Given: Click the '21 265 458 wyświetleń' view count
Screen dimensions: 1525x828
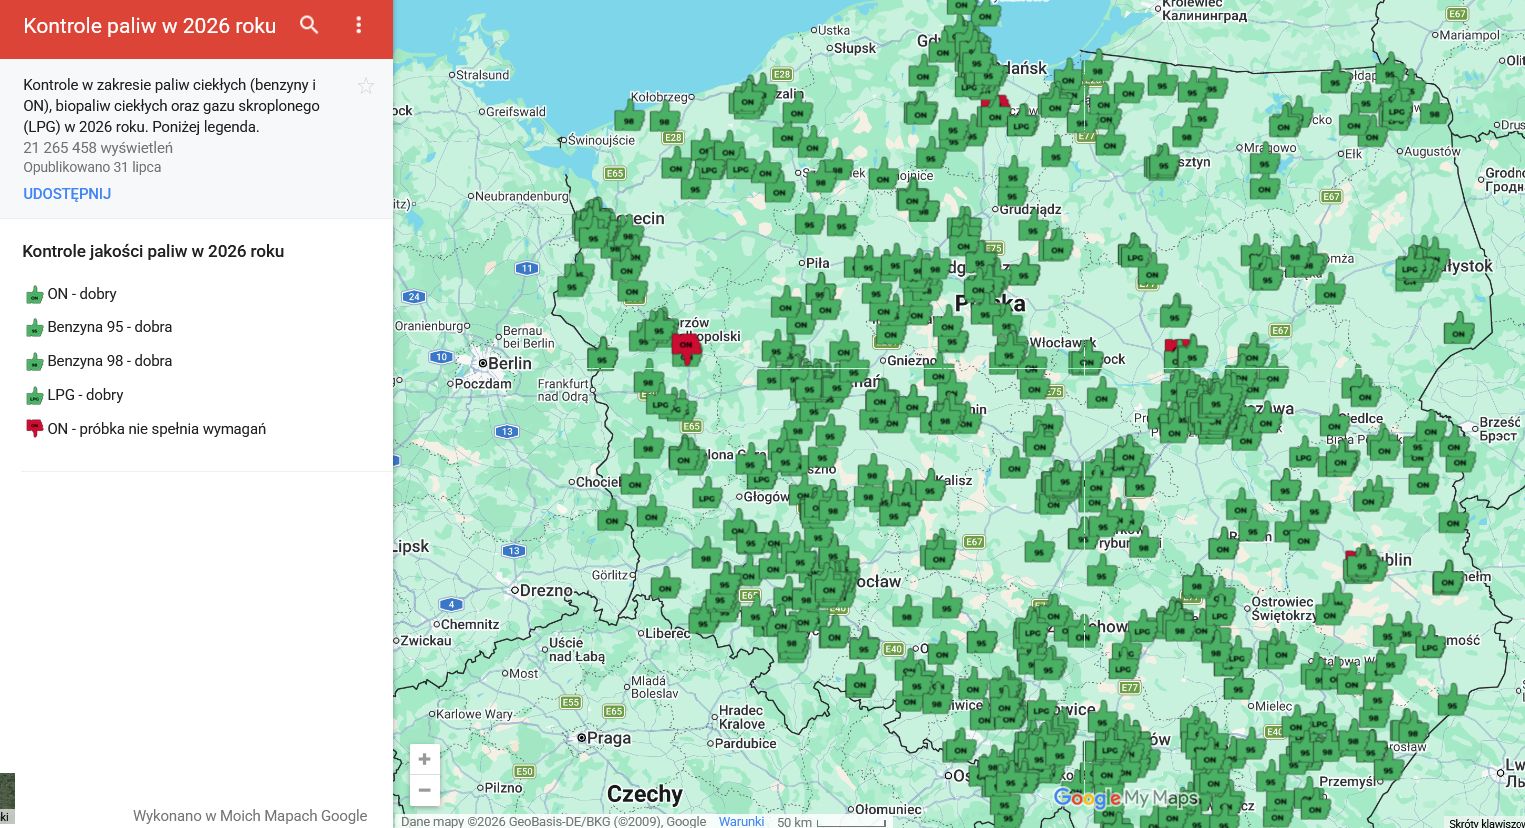Looking at the screenshot, I should click(x=98, y=148).
